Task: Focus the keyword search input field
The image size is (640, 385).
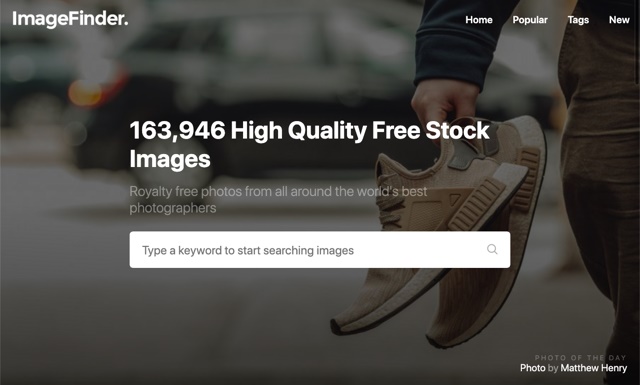Action: (320, 250)
